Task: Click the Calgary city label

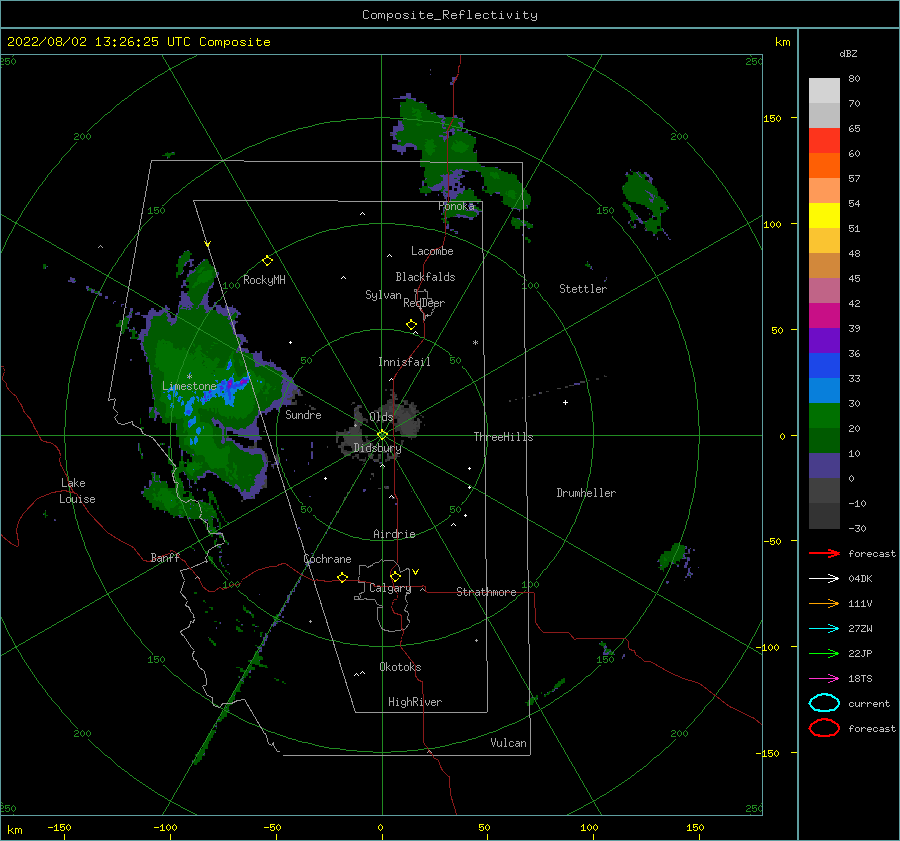Action: tap(390, 588)
